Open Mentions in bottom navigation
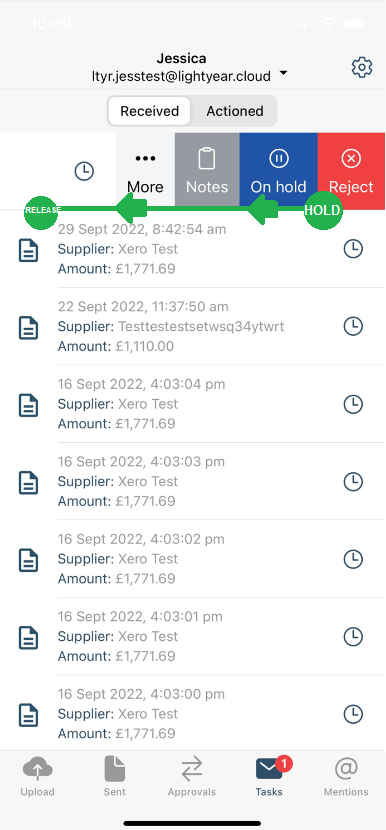Viewport: 386px width, 830px height. [x=346, y=777]
